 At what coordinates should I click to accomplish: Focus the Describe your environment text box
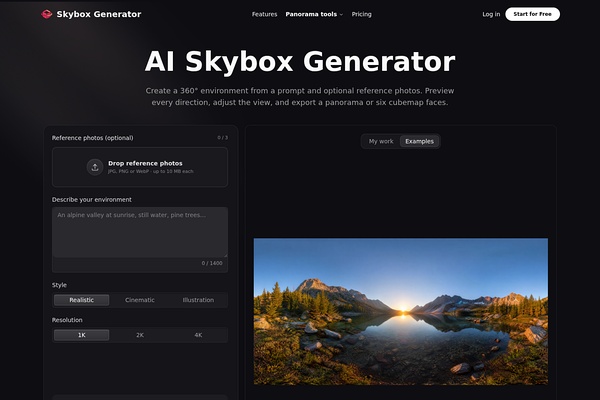coord(140,232)
